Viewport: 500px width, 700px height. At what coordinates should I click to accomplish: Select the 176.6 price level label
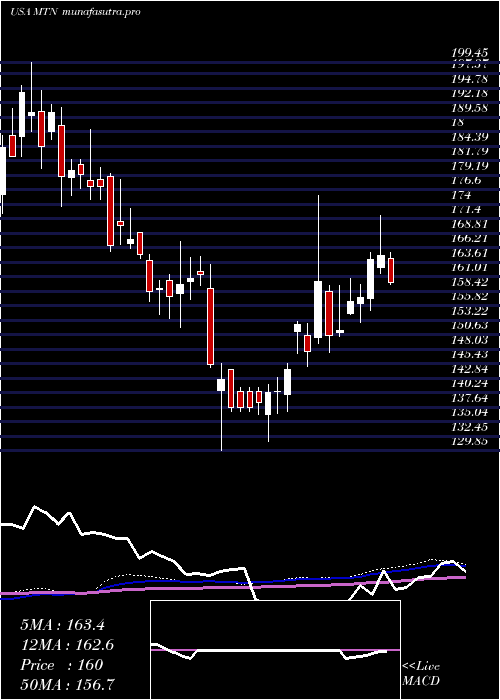(466, 180)
